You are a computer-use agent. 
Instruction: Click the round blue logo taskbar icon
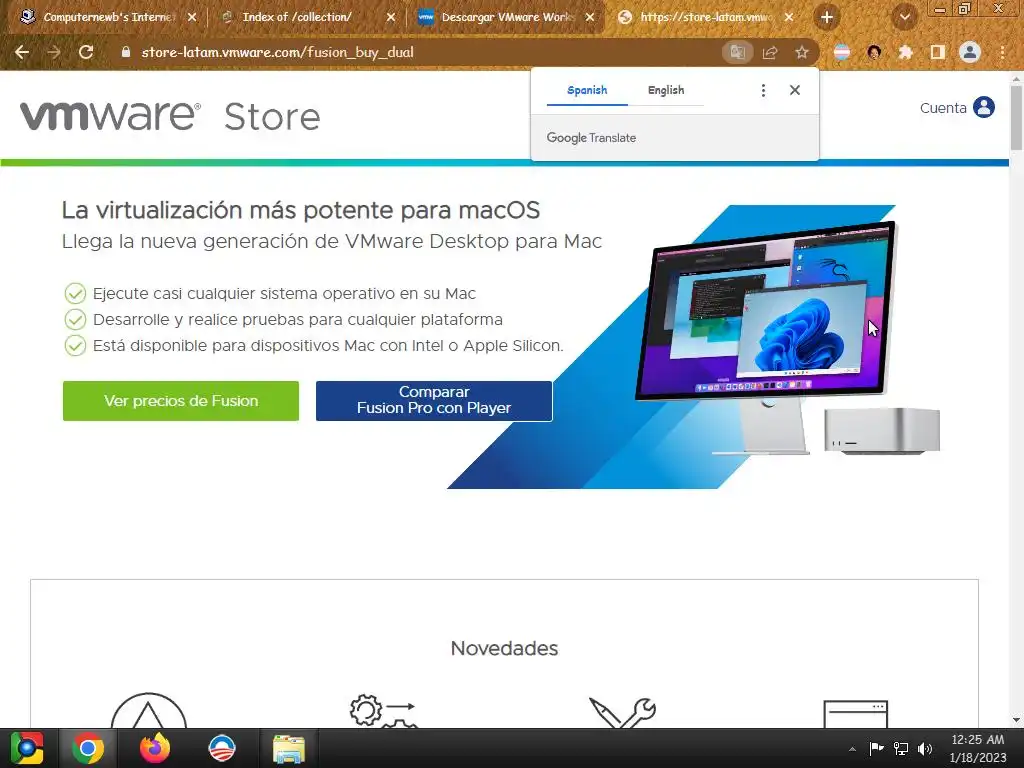point(222,748)
